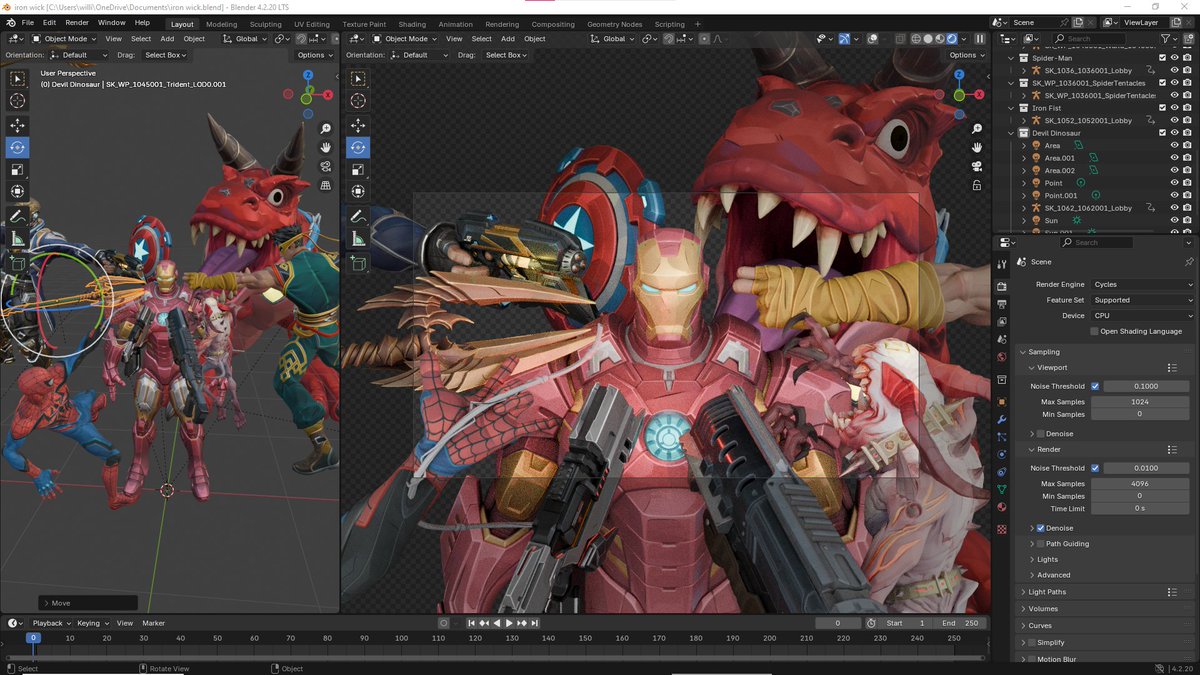Pick the Transform tool in left viewport
Screen dimensions: 1200x675
pos(17,191)
